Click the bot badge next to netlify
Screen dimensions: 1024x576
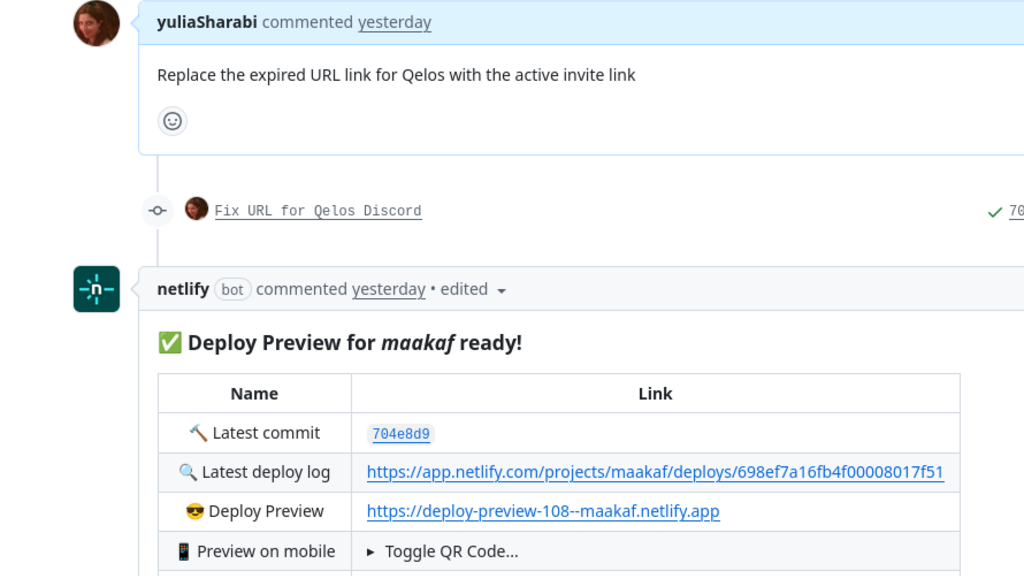(x=232, y=289)
